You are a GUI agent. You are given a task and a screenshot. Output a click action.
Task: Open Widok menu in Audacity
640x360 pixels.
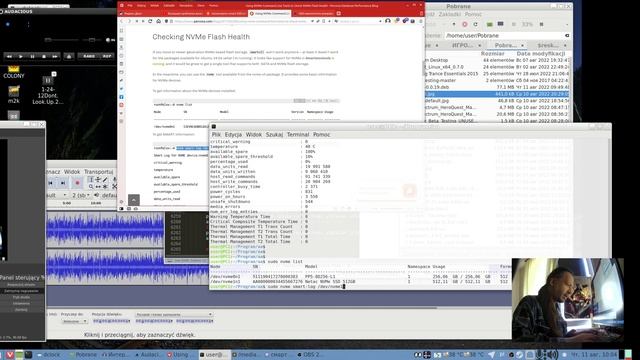(72, 172)
